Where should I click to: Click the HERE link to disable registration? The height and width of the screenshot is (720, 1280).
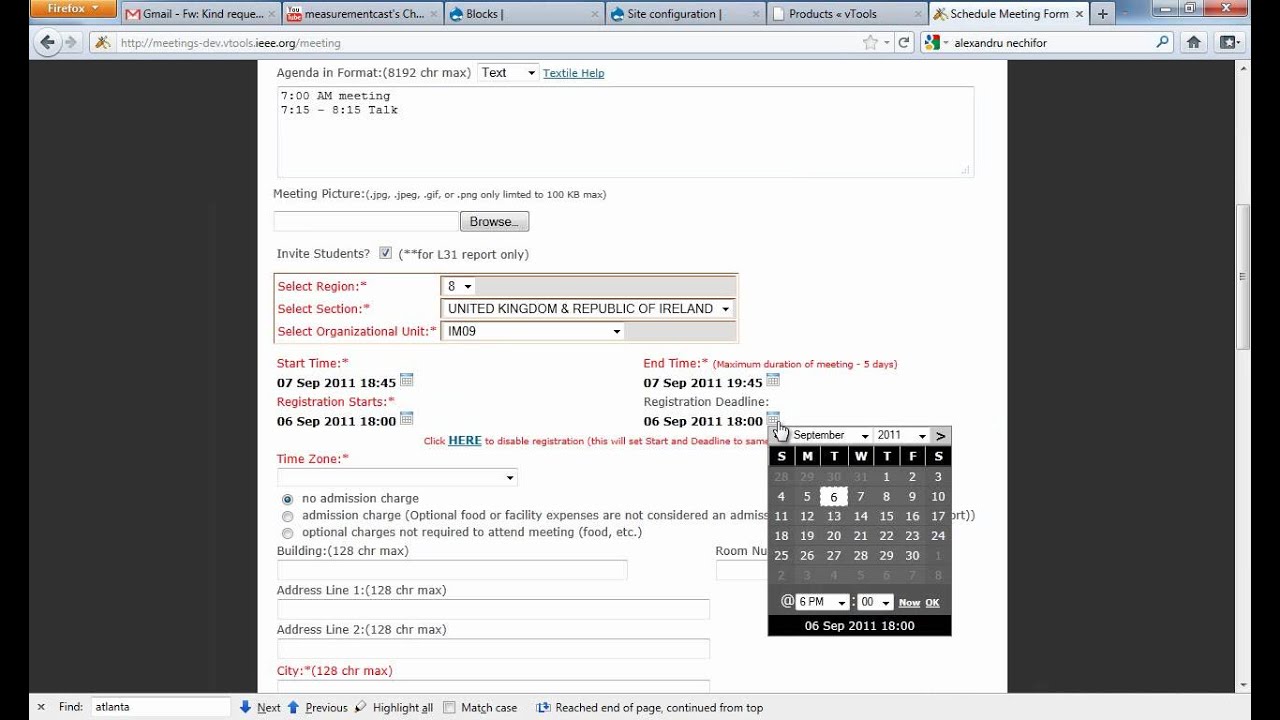[465, 440]
